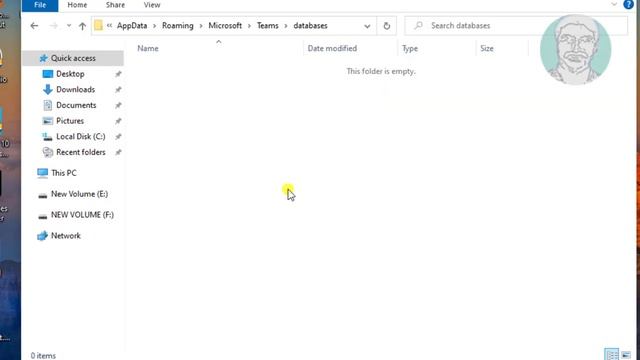640x360 pixels.
Task: Open Documents in Quick access
Action: tap(76, 105)
